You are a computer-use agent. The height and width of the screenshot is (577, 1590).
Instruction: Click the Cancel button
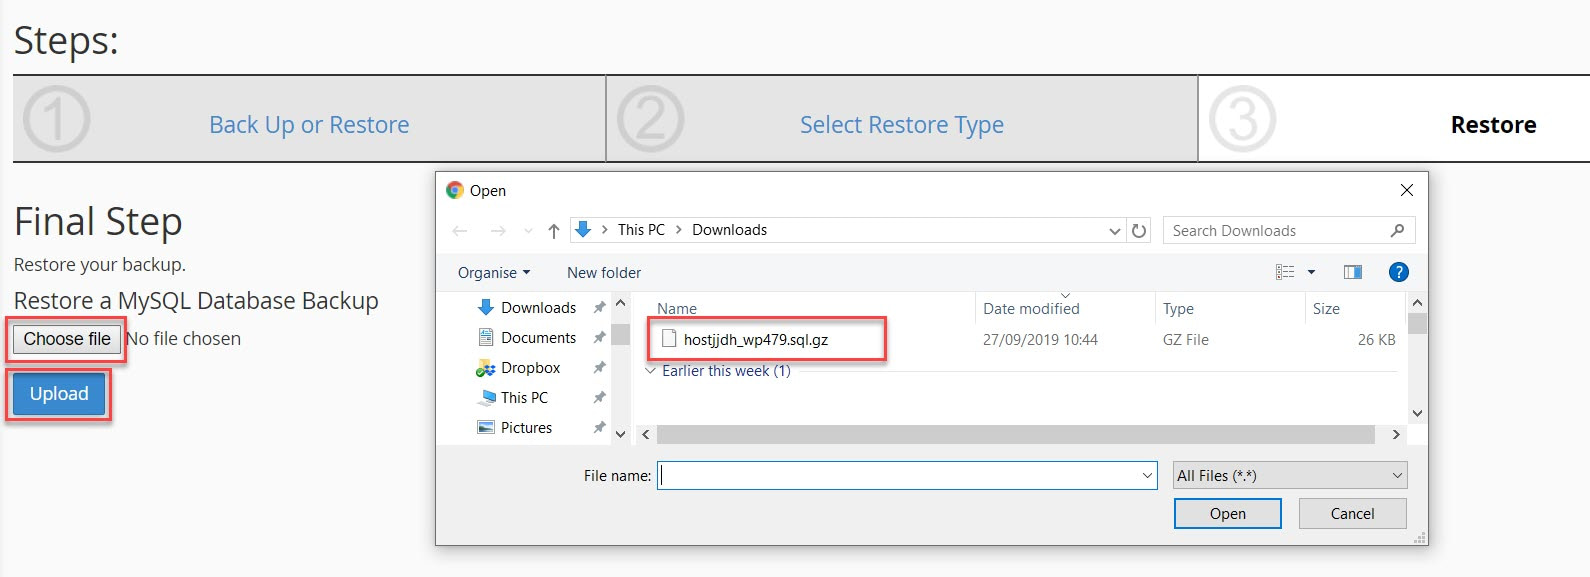[x=1352, y=514]
